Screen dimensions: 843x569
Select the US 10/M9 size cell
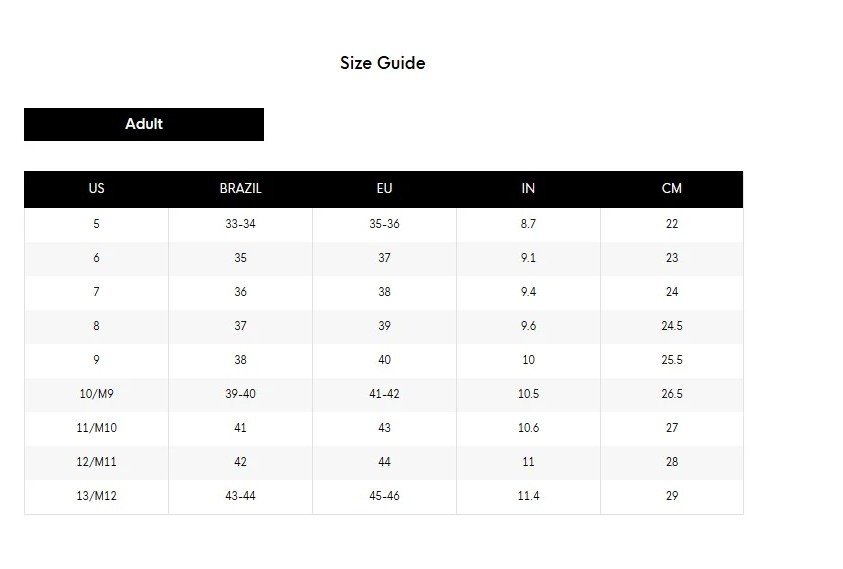tap(96, 394)
